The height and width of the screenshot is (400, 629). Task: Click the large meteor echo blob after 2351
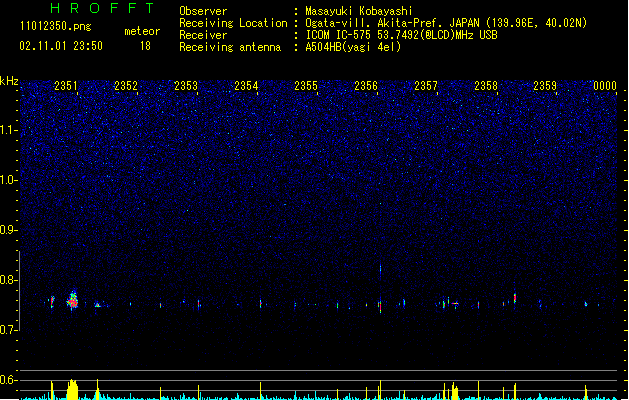(73, 301)
